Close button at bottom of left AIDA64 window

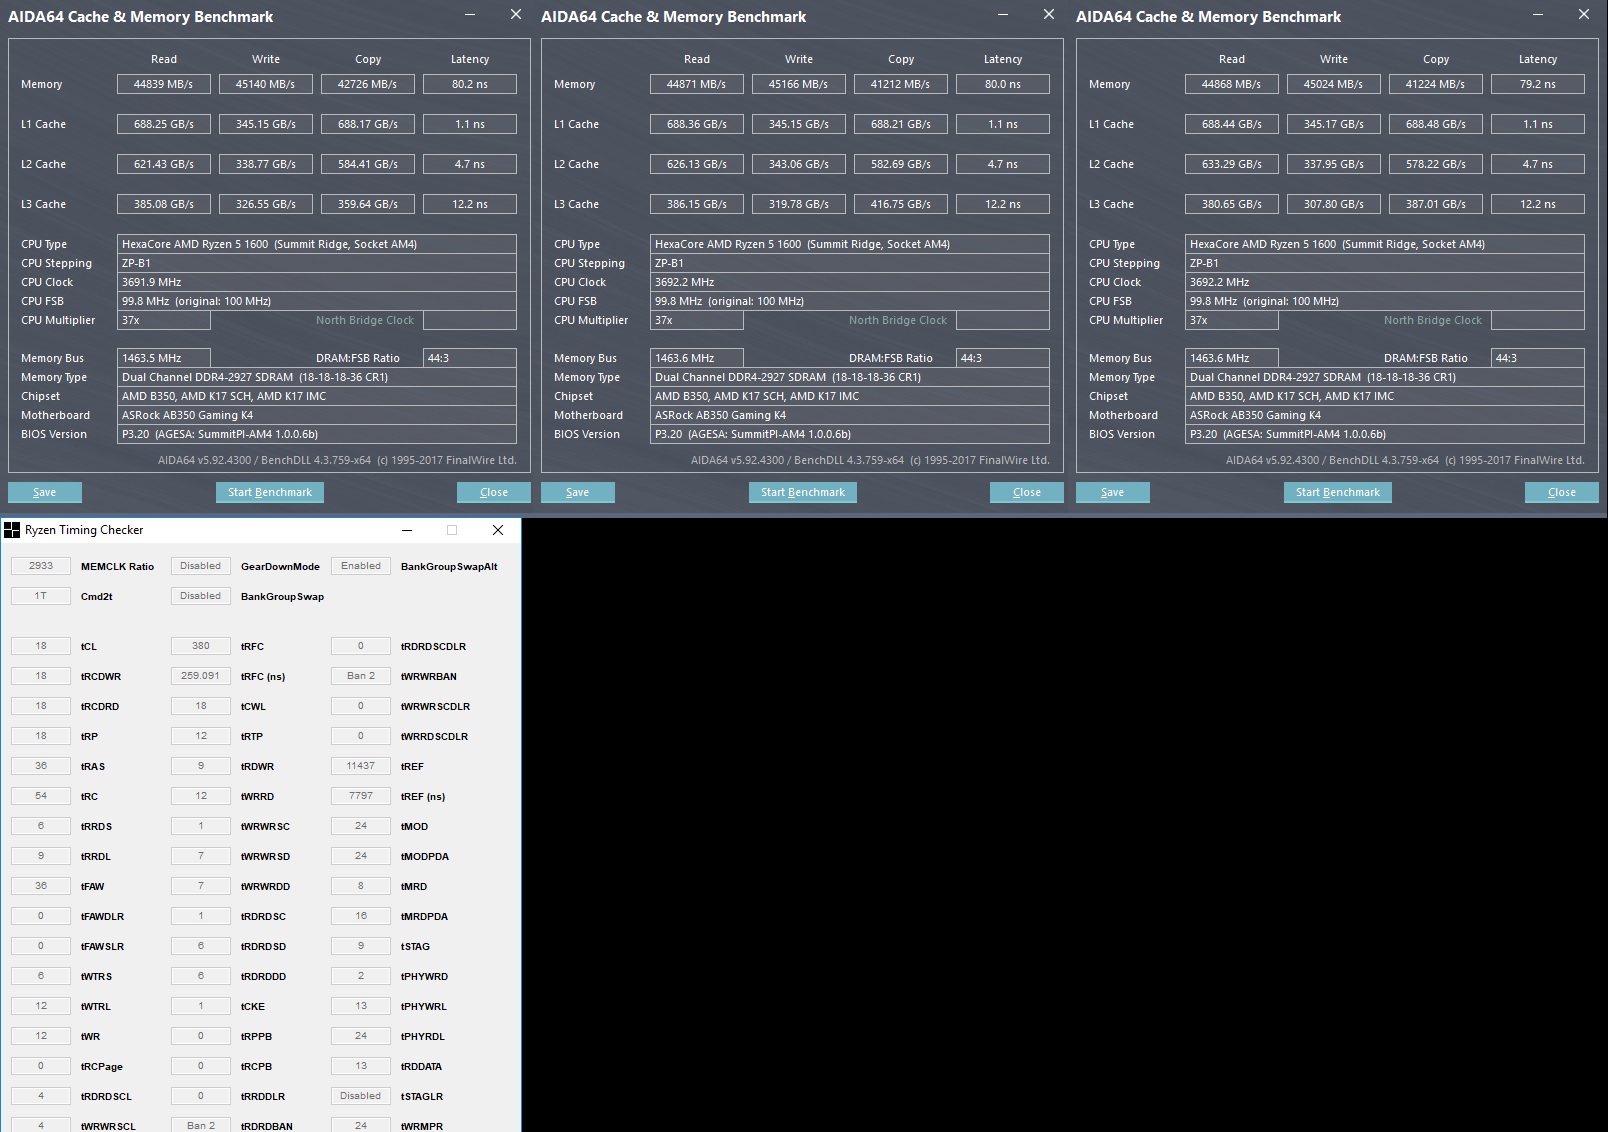click(494, 492)
